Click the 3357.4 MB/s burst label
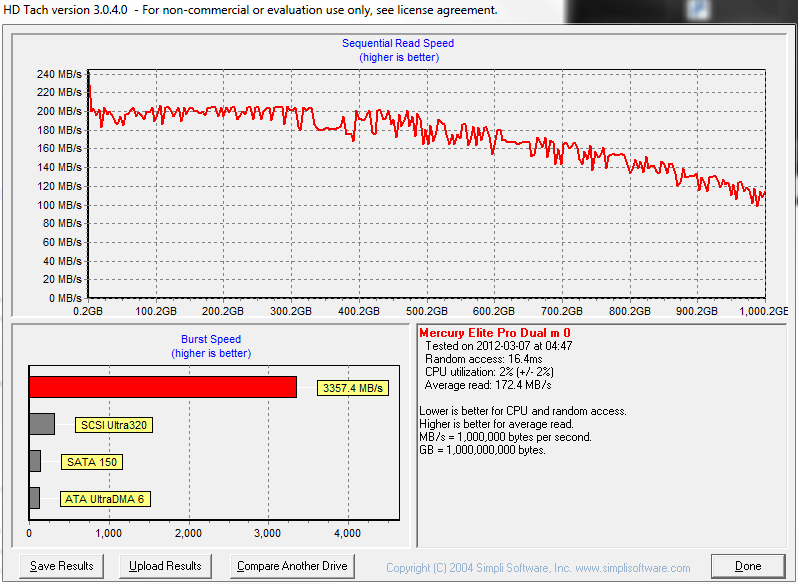Image resolution: width=798 pixels, height=584 pixels. [352, 388]
